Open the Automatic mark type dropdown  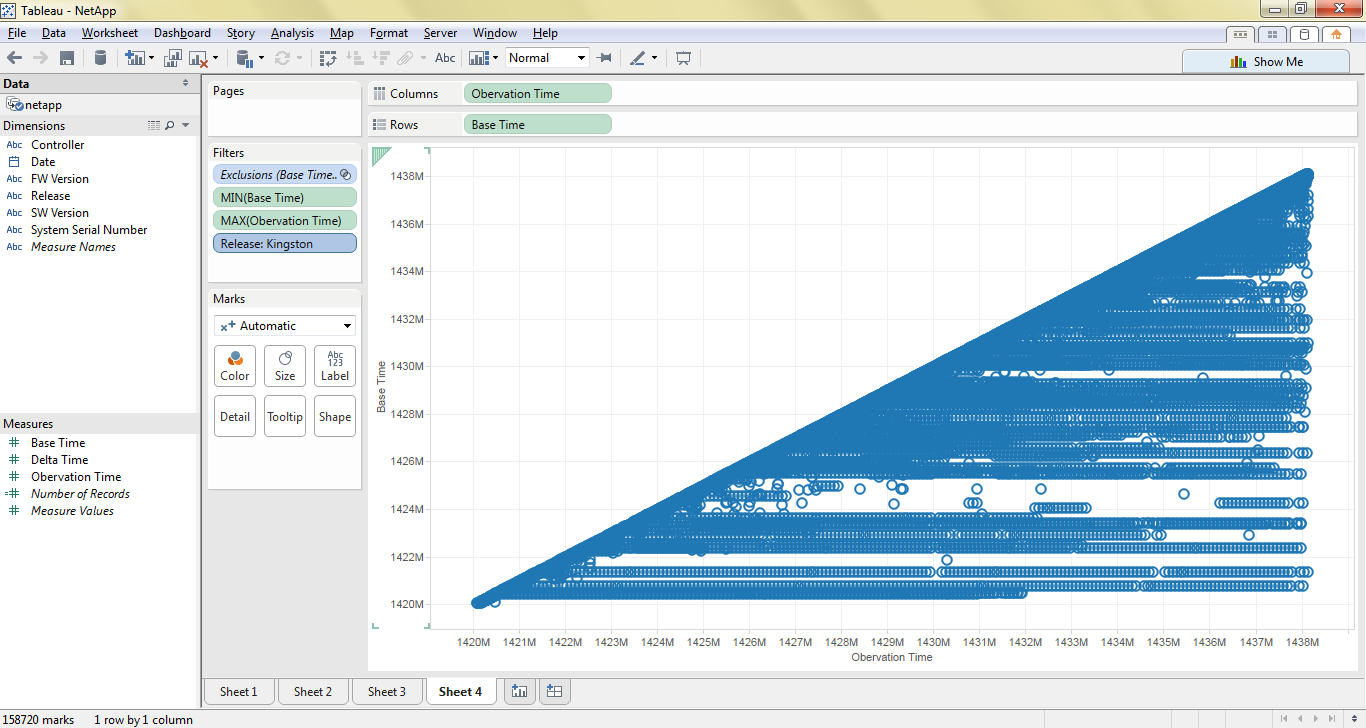click(285, 326)
